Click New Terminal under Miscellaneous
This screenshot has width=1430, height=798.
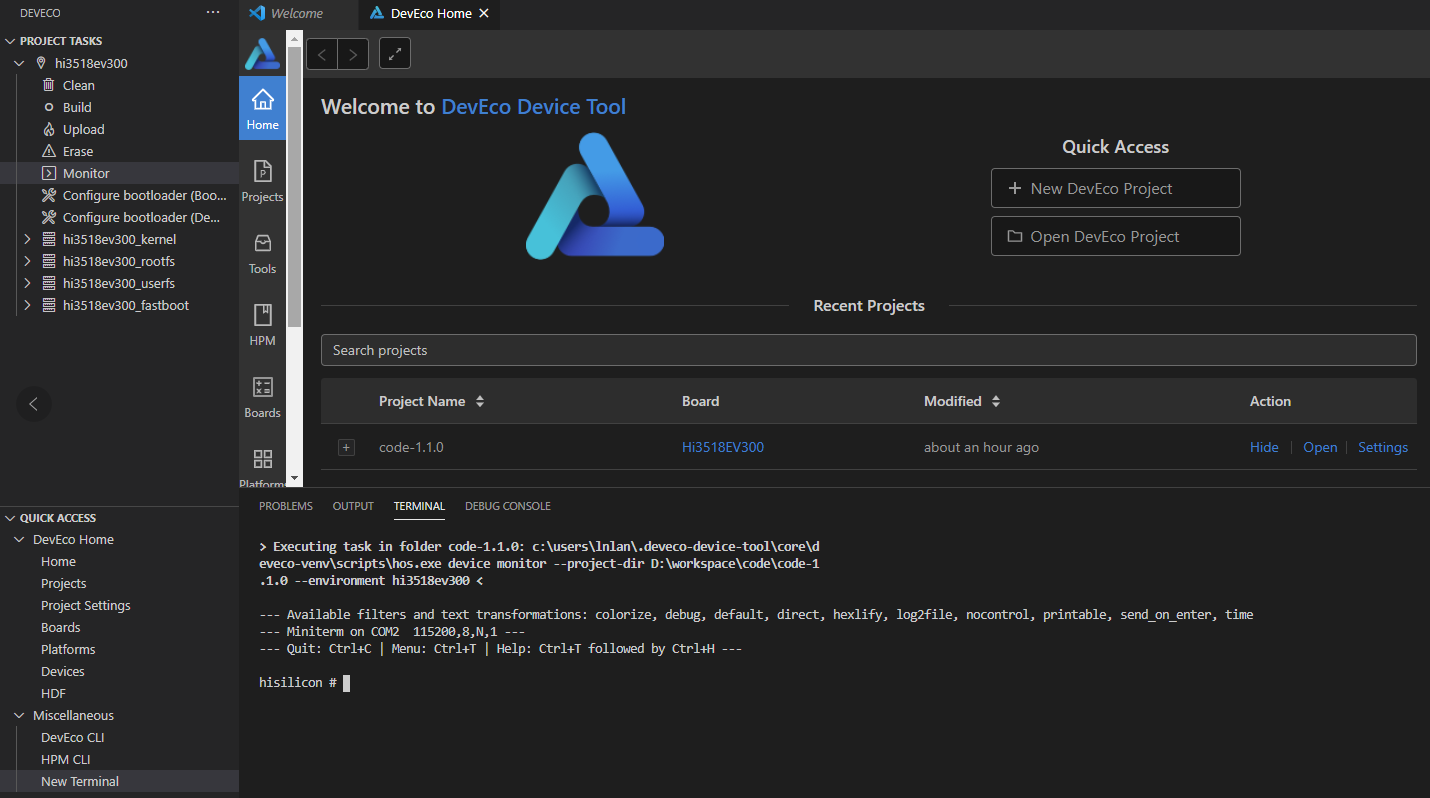point(80,781)
